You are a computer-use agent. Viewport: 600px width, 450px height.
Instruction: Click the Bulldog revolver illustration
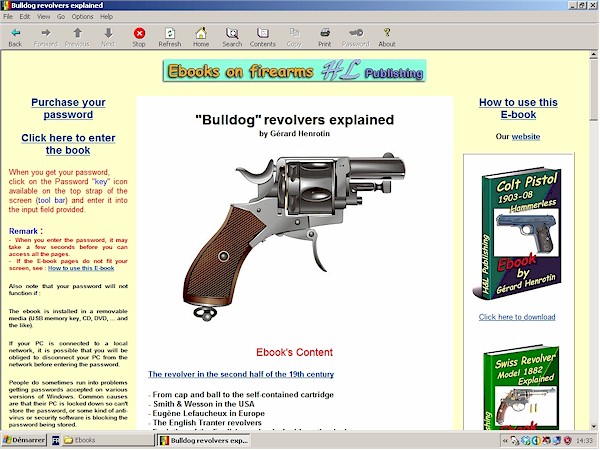click(x=294, y=235)
